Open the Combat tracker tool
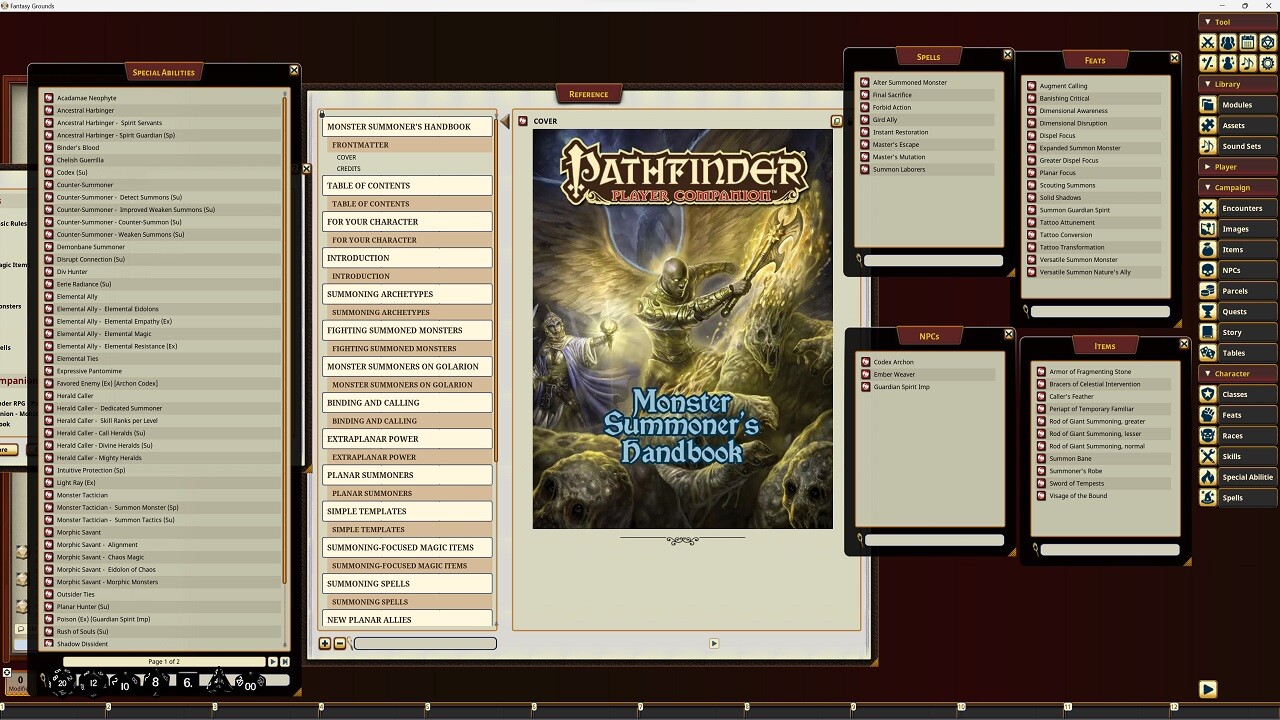 [1208, 42]
